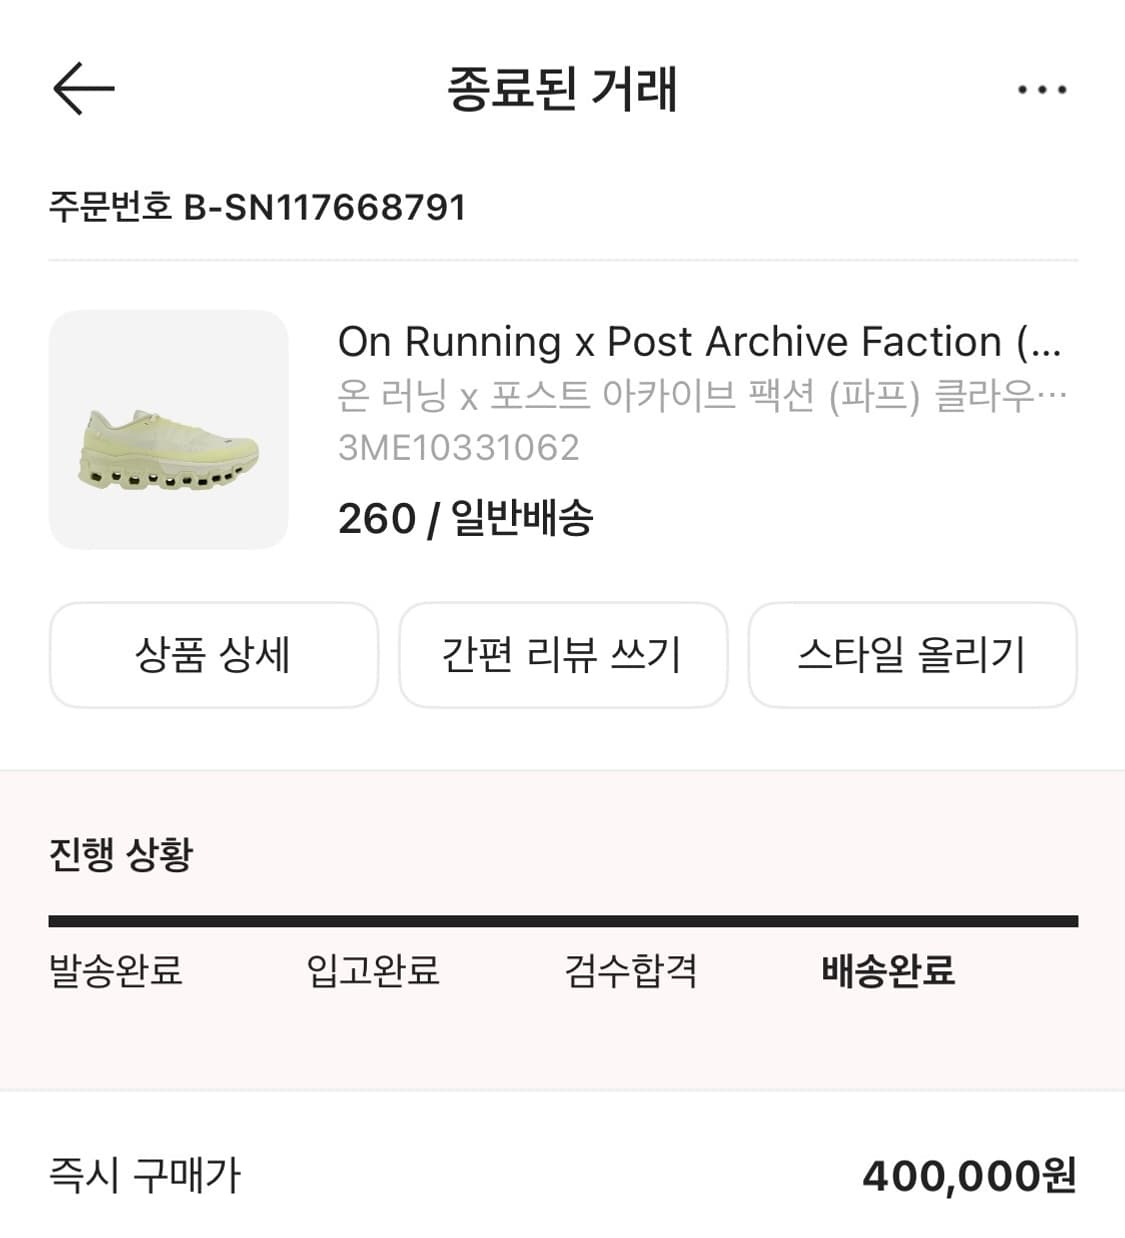
Task: Open the shoe product thumbnail image
Action: tap(168, 430)
